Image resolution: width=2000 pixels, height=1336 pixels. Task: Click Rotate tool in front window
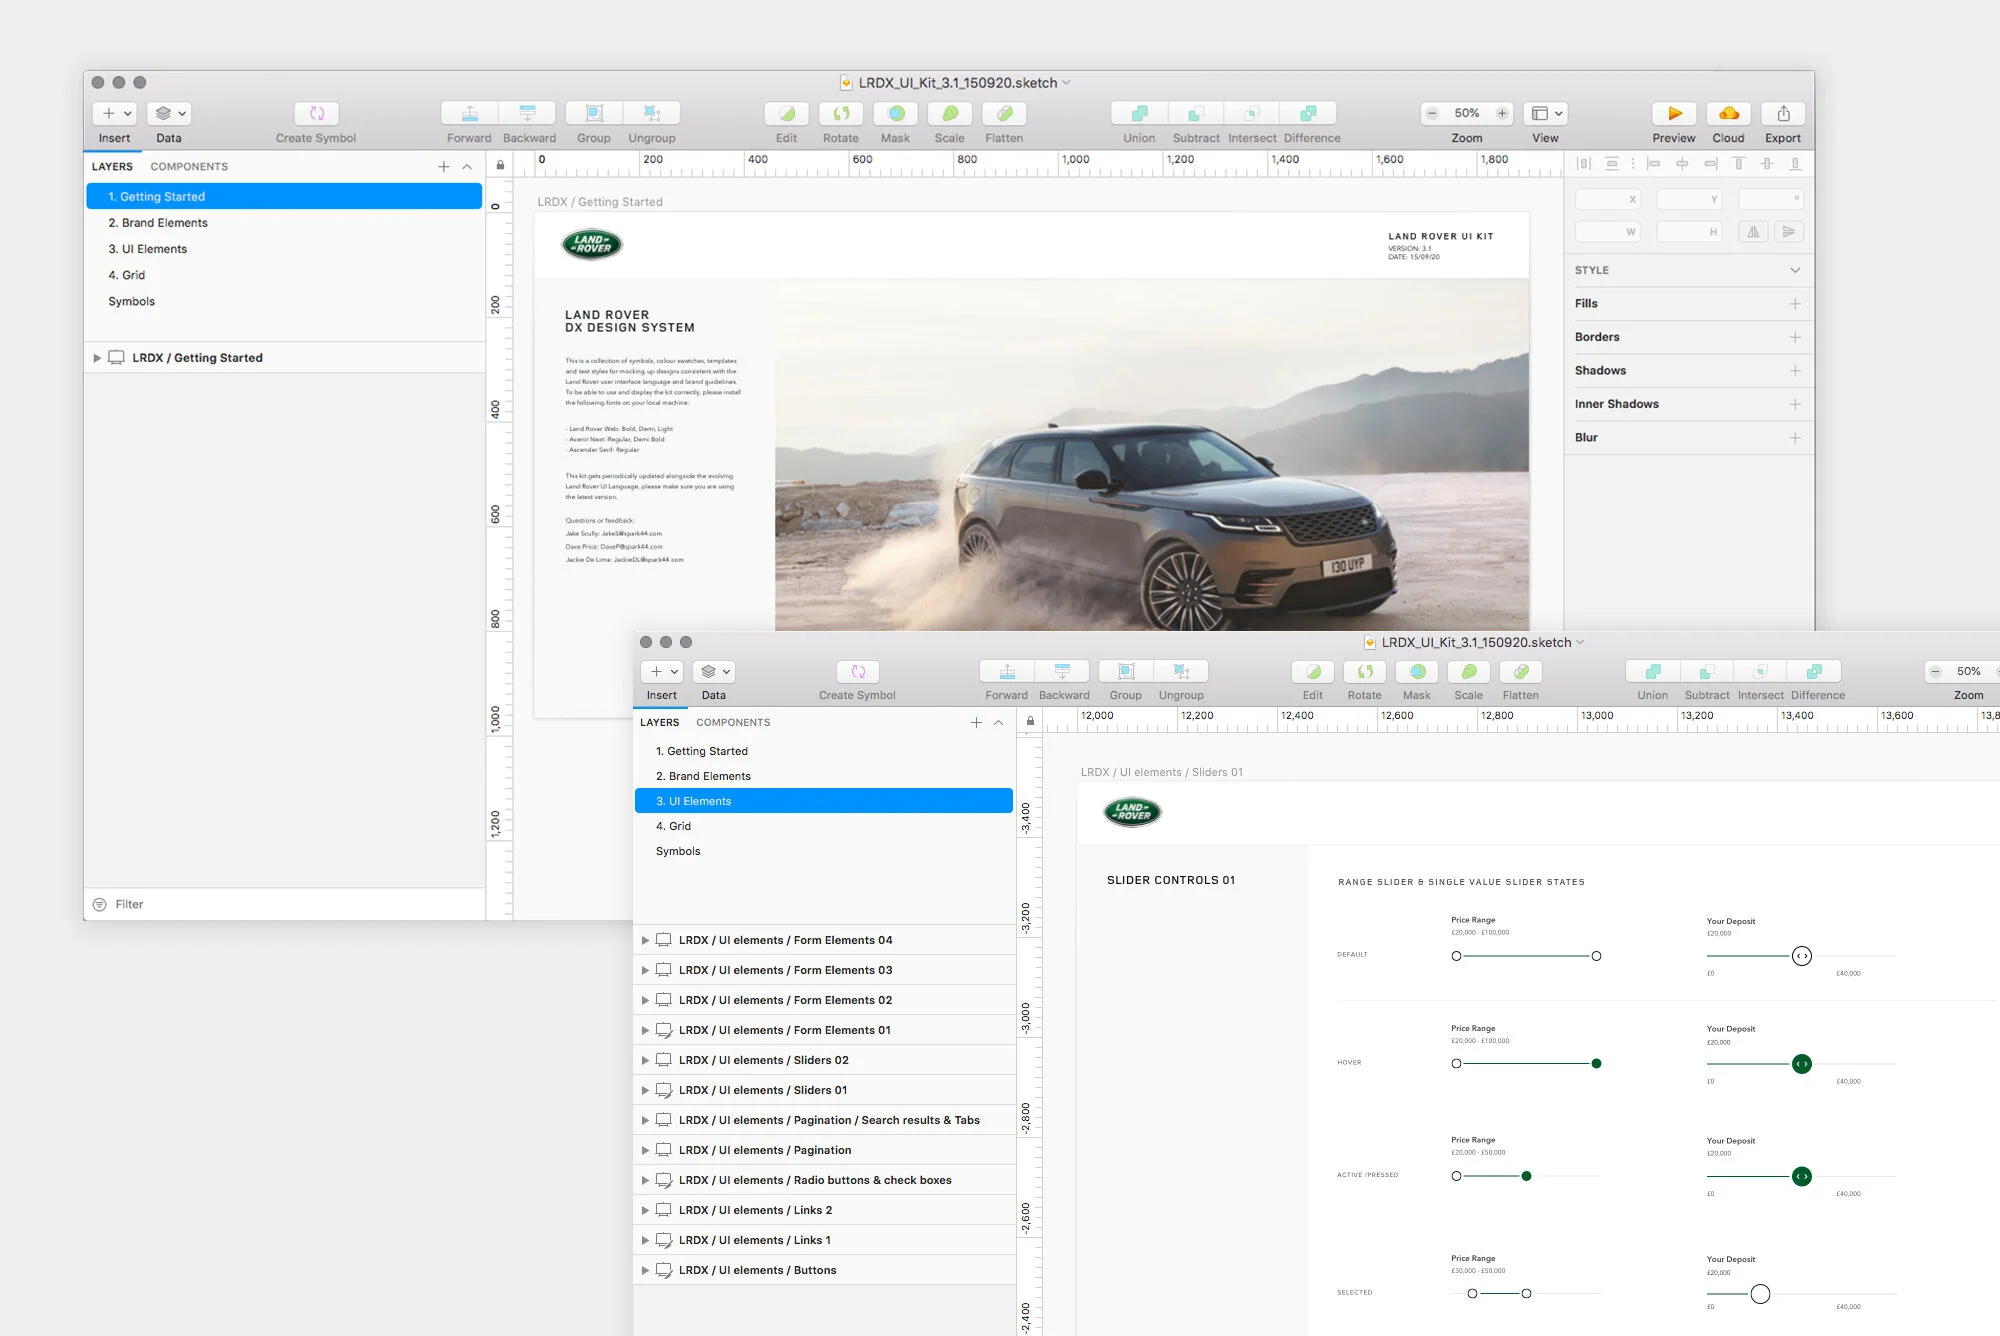point(1364,672)
